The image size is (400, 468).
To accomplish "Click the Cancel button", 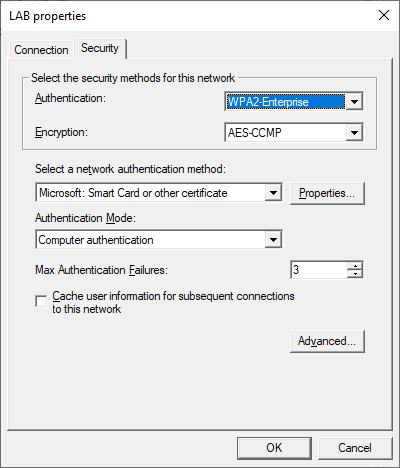I will (355, 448).
